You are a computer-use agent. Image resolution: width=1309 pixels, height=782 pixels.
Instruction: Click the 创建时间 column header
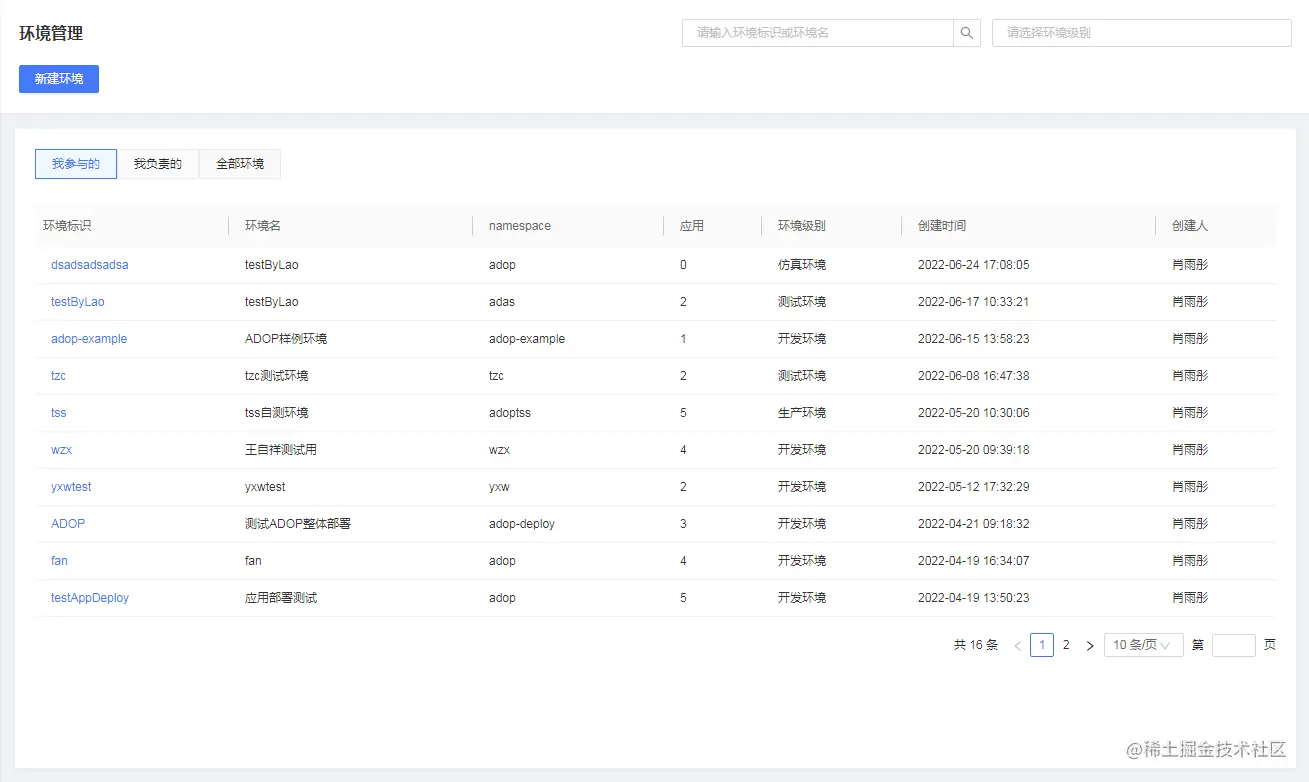coord(942,226)
